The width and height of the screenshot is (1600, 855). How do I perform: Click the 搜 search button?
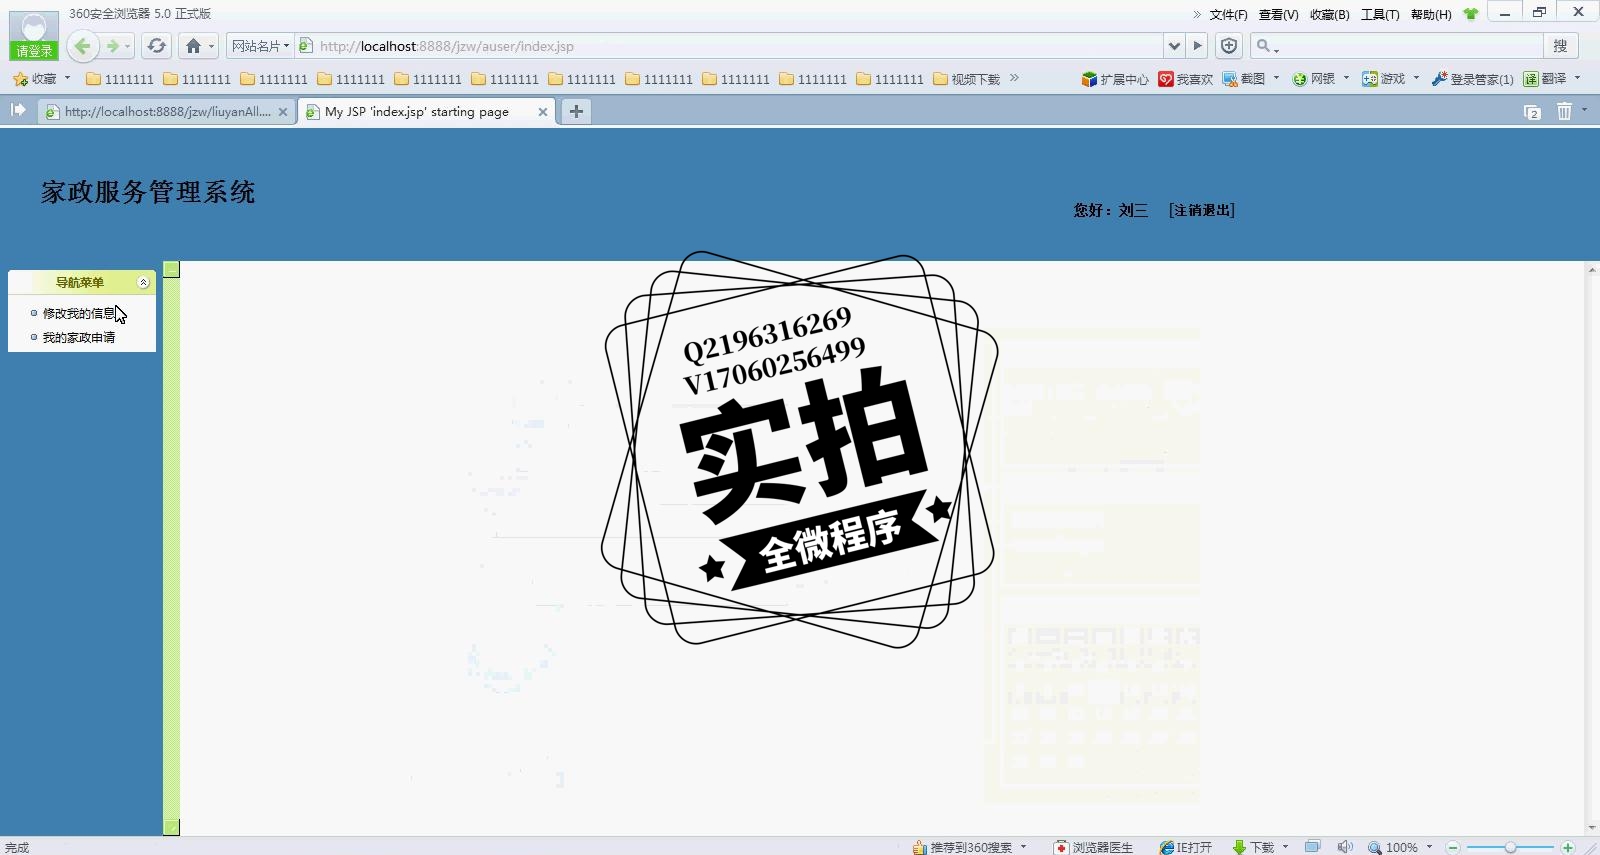(1560, 46)
